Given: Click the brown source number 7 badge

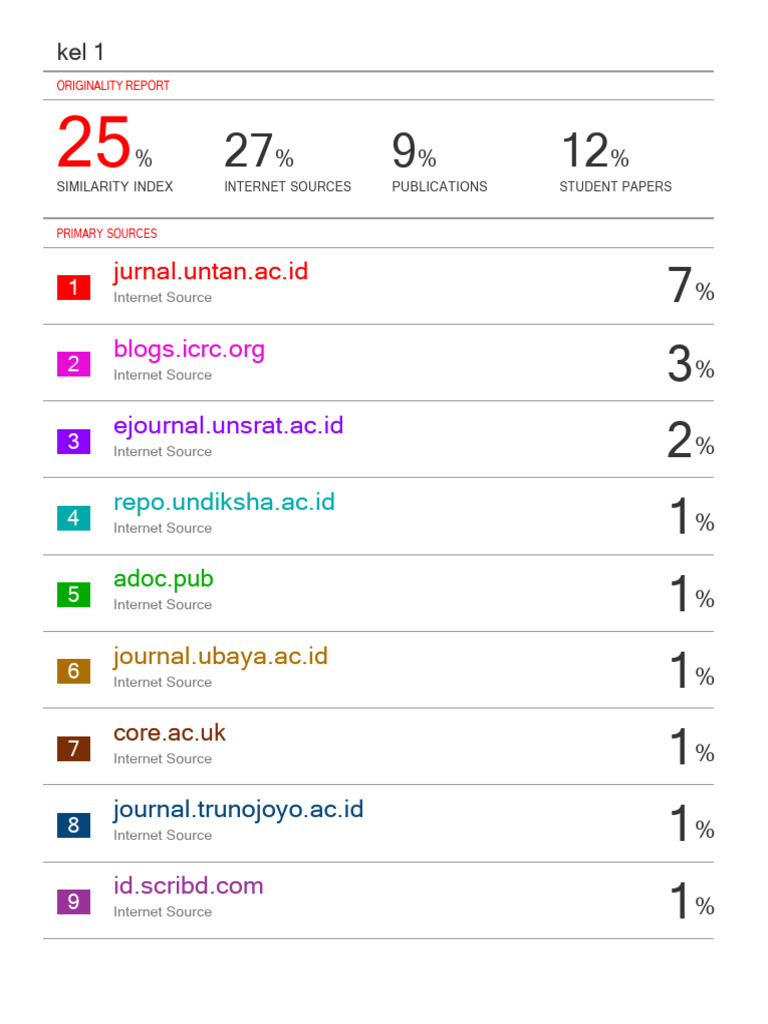Looking at the screenshot, I should 73,748.
